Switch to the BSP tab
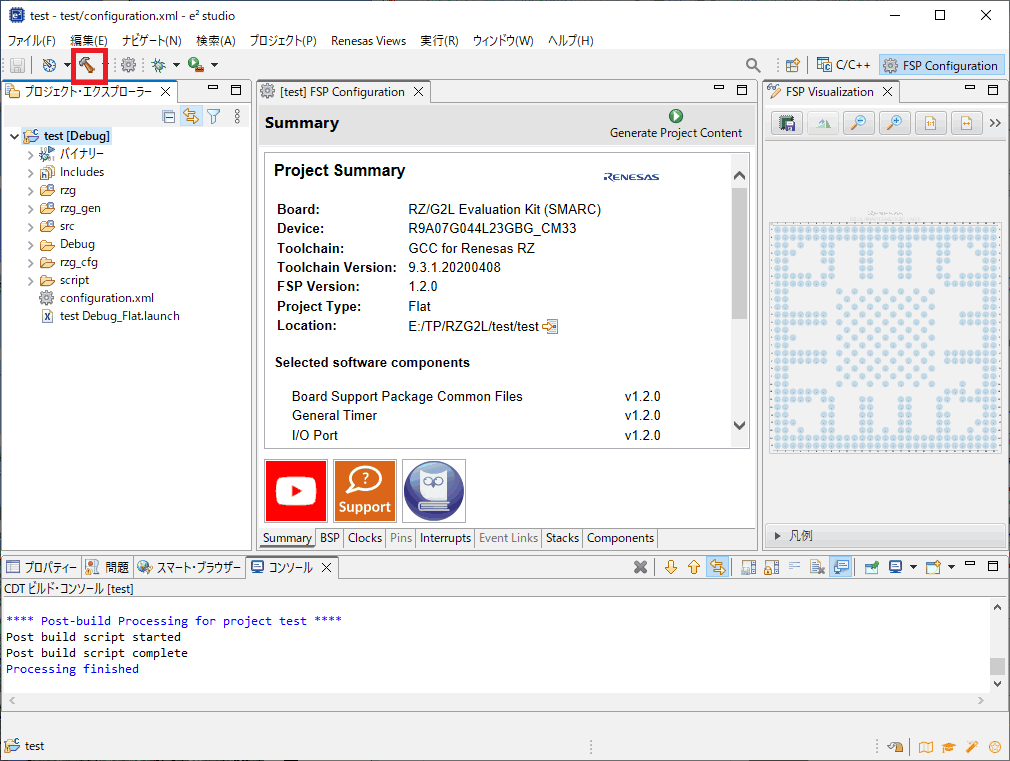This screenshot has height=761, width=1010. 330,538
